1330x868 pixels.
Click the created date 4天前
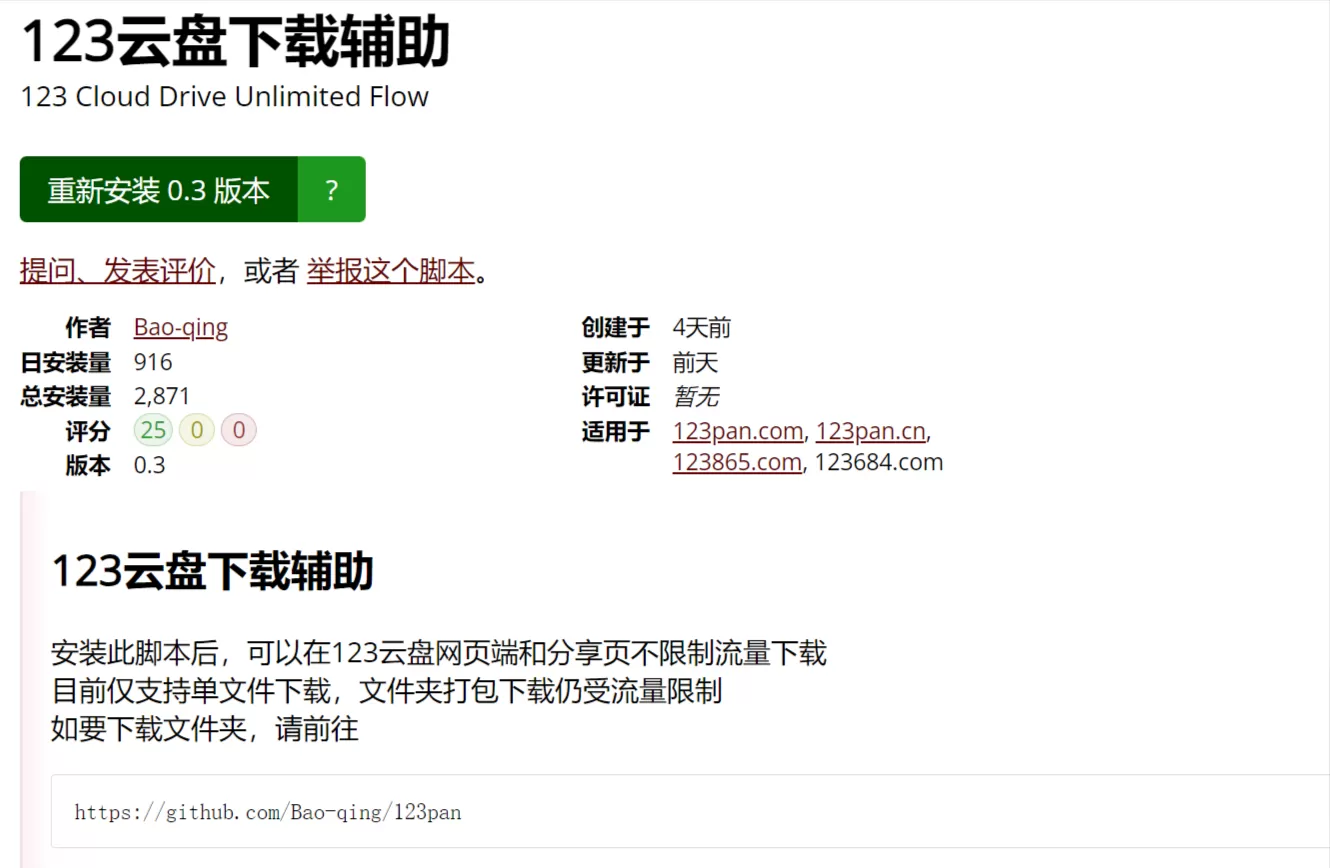(x=702, y=327)
